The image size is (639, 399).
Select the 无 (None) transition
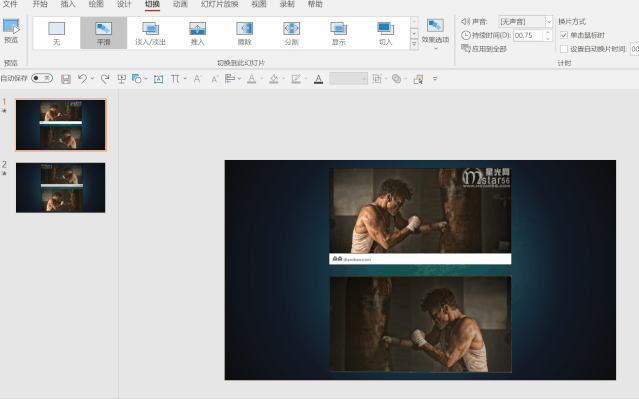pyautogui.click(x=56, y=33)
